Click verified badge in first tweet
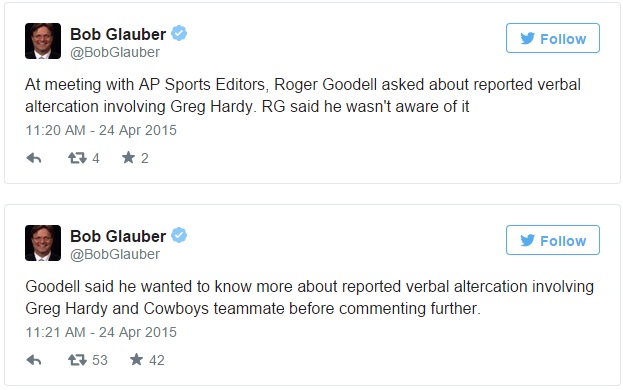623x390 pixels. tap(179, 33)
